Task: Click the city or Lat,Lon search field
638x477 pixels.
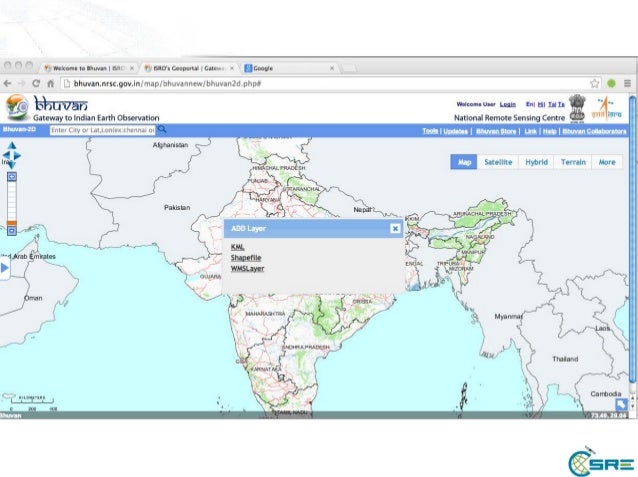Action: click(103, 130)
